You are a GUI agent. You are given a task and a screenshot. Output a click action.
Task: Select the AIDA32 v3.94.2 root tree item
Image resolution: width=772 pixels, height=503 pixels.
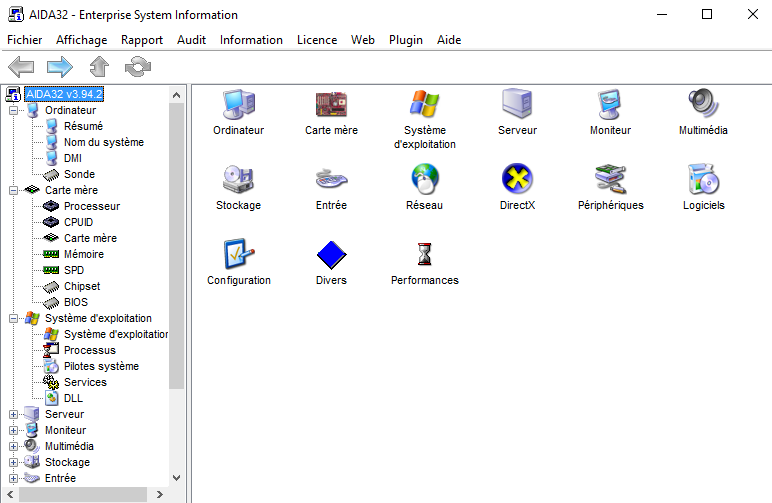[x=64, y=94]
